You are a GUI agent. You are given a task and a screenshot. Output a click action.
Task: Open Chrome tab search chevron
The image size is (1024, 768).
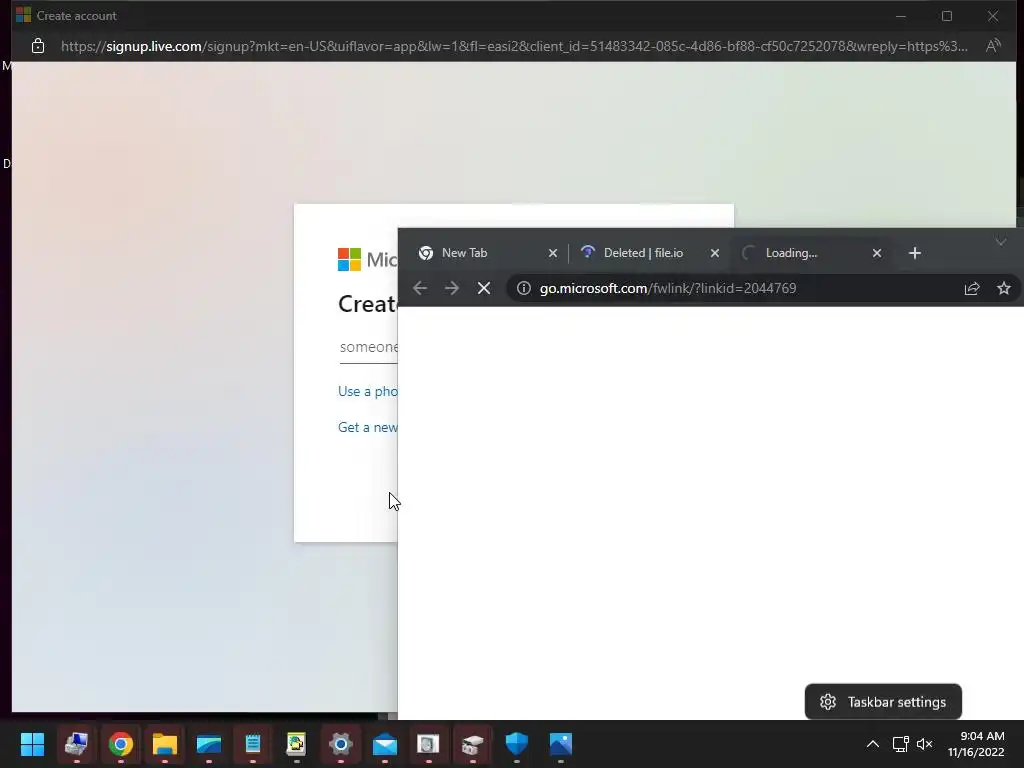1000,242
